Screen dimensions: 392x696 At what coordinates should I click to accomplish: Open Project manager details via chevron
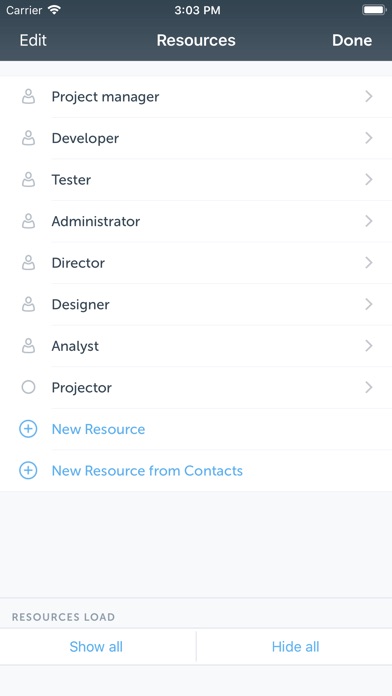coord(368,96)
